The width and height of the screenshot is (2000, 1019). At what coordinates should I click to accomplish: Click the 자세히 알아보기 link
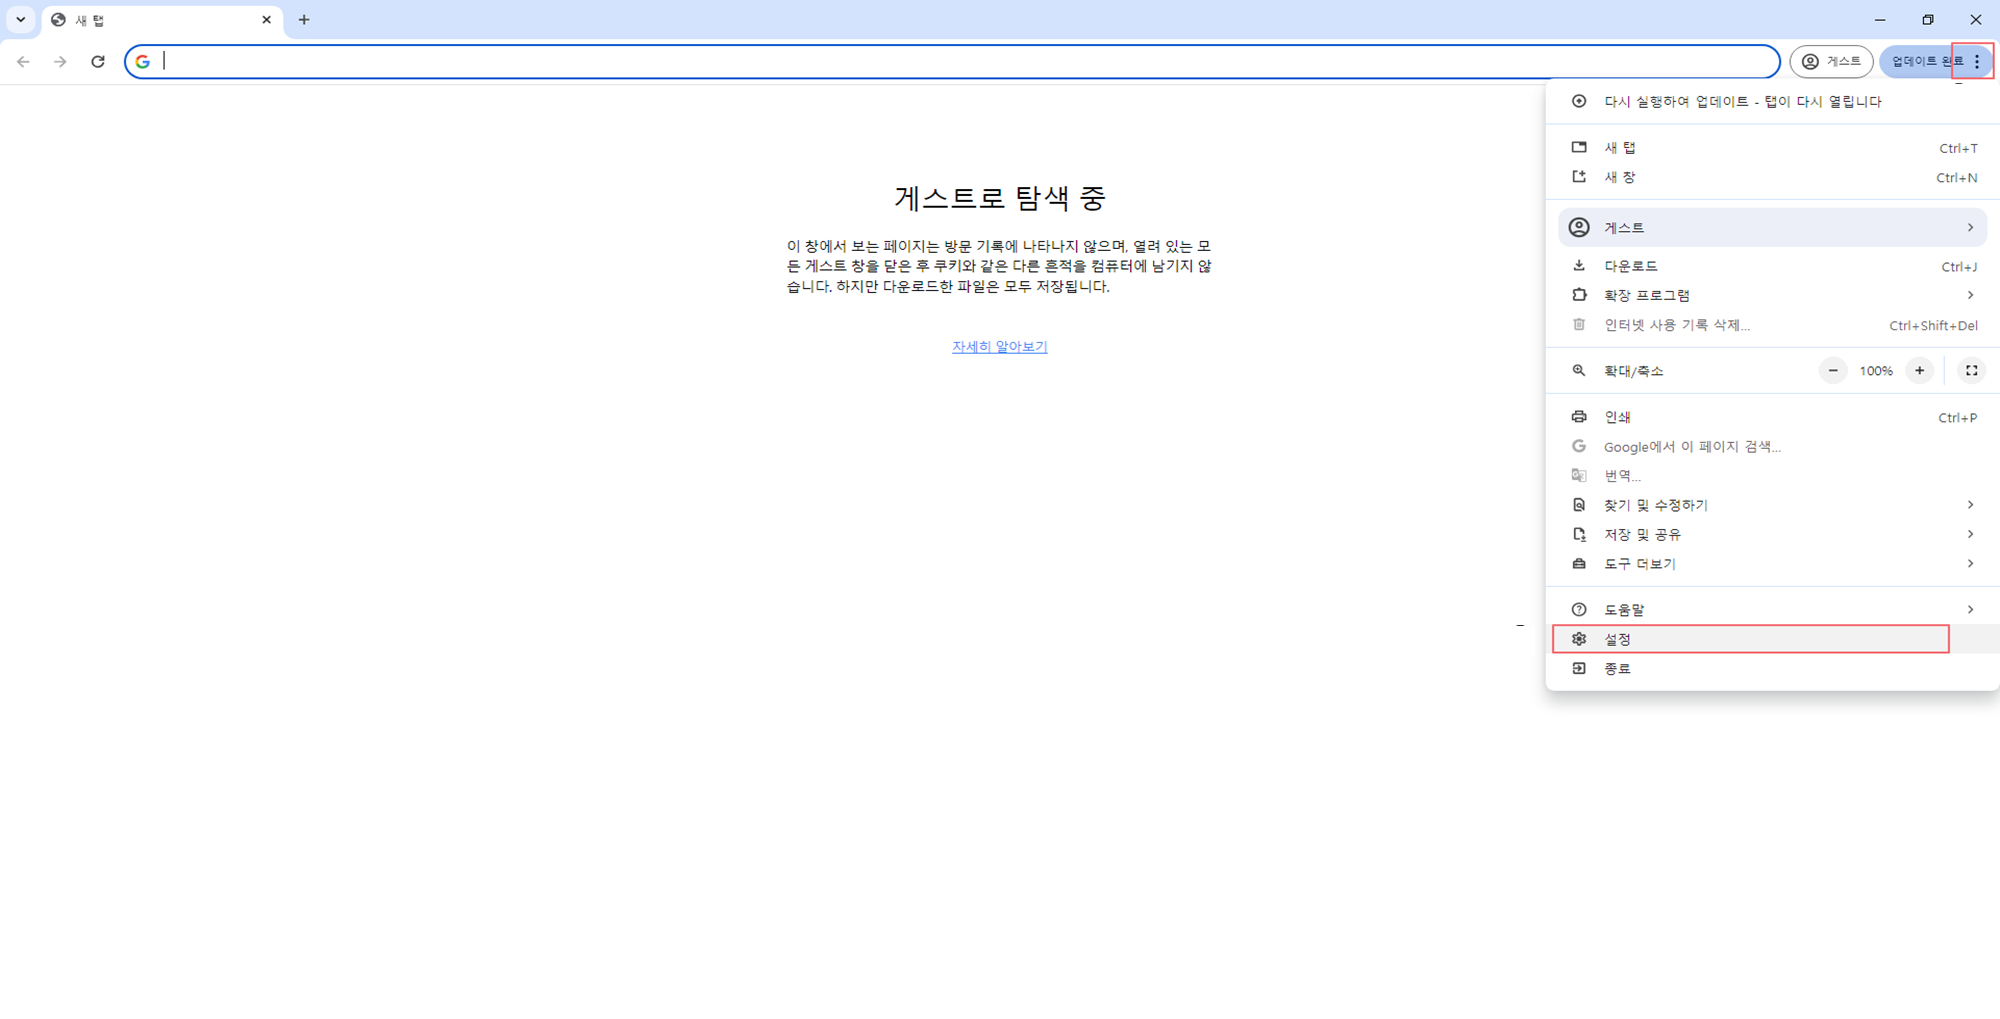tap(999, 347)
